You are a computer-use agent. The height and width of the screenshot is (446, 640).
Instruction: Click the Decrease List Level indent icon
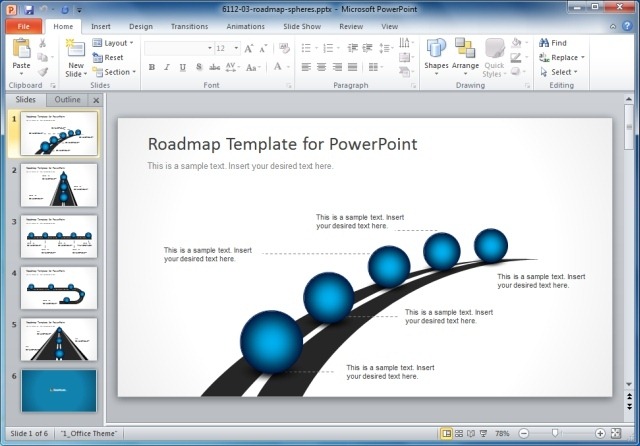[353, 48]
